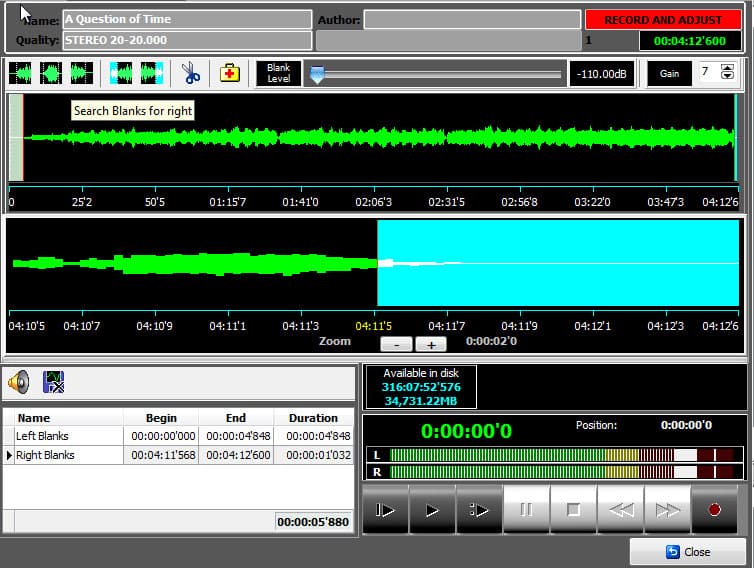The width and height of the screenshot is (754, 569).
Task: Click the play-from-start button
Action: click(x=385, y=510)
